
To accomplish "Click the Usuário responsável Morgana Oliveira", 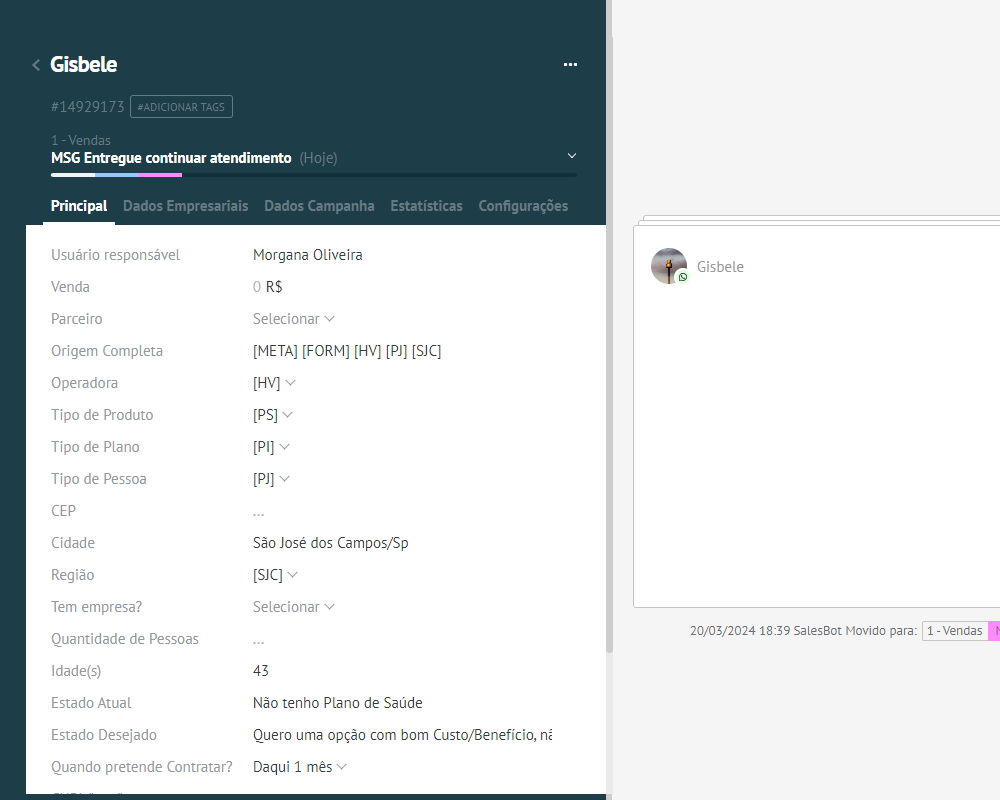I will (307, 255).
